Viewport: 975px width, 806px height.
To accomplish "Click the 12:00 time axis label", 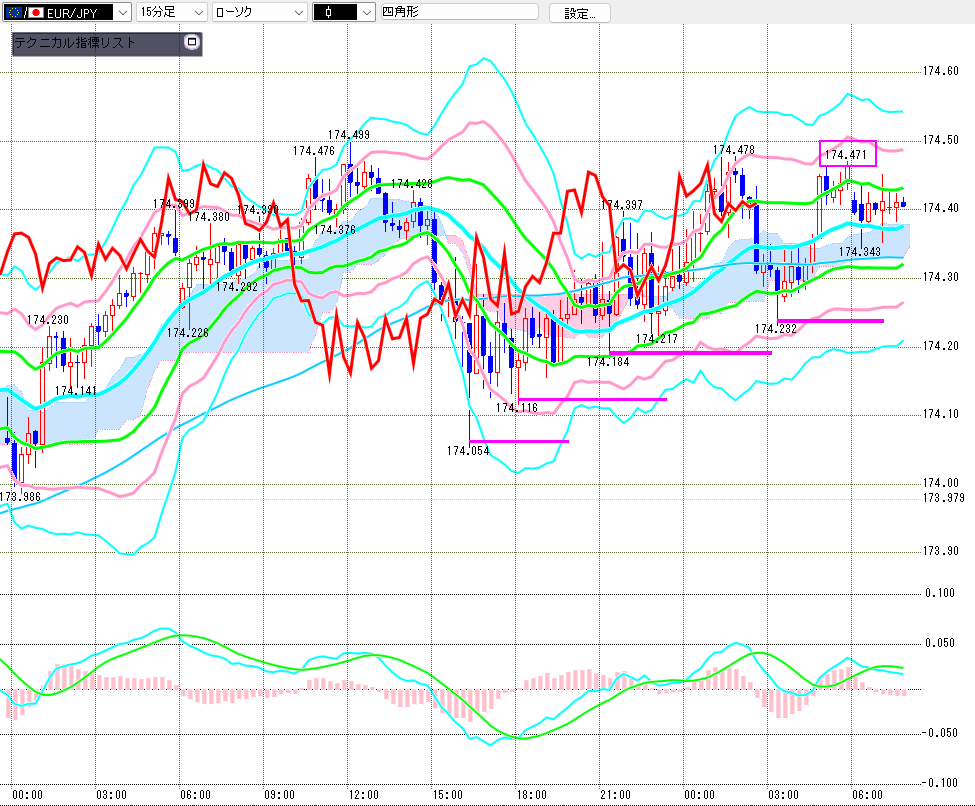I will [x=363, y=794].
